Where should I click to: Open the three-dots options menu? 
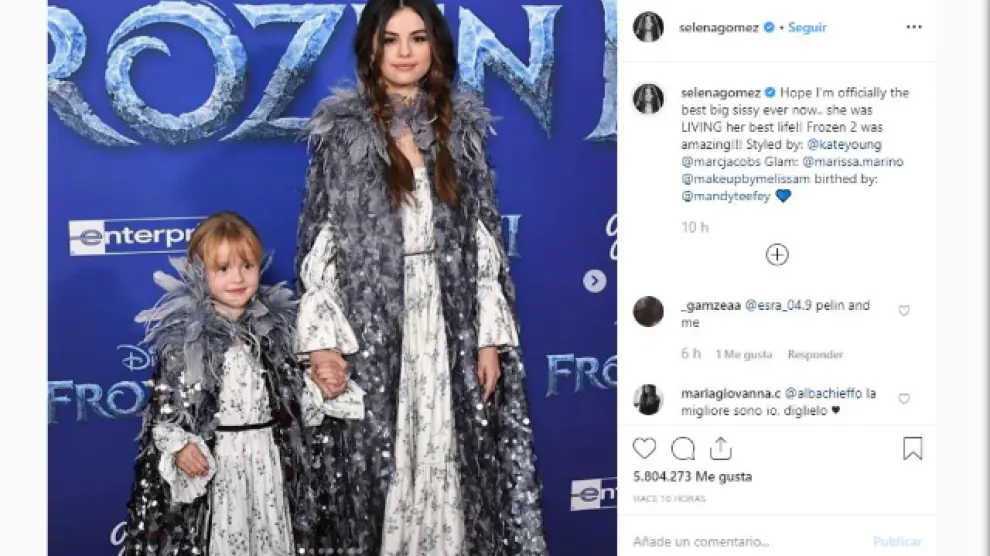(x=914, y=27)
